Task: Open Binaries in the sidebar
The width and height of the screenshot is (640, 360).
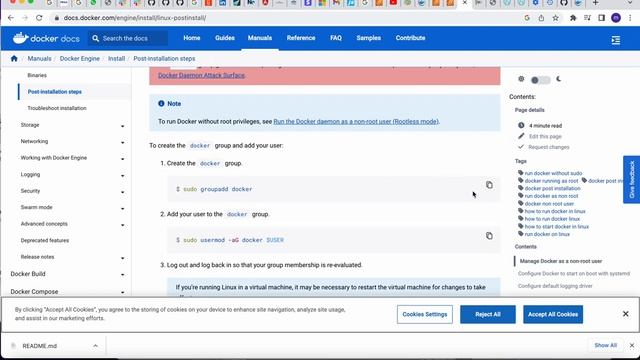Action: coord(37,75)
